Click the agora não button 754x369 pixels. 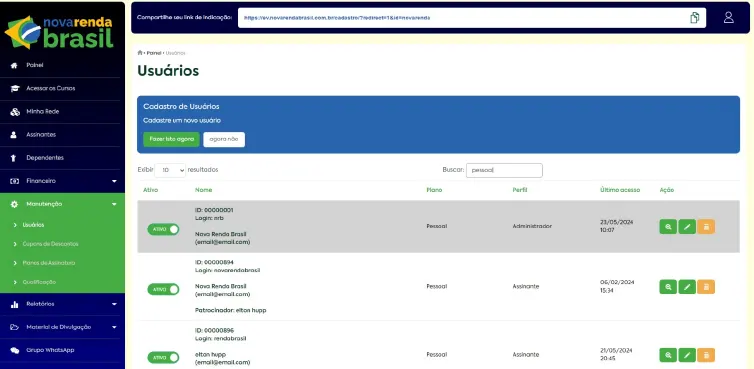pyautogui.click(x=224, y=139)
